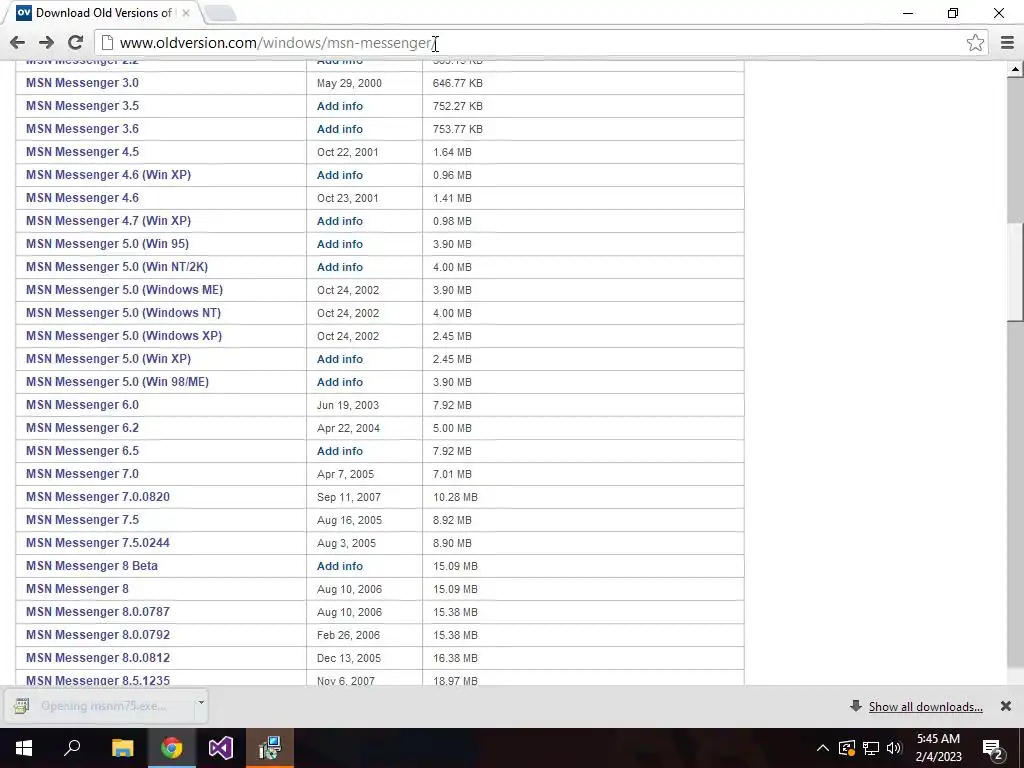Close the Download Old Versions tab
This screenshot has width=1024, height=768.
click(x=186, y=13)
